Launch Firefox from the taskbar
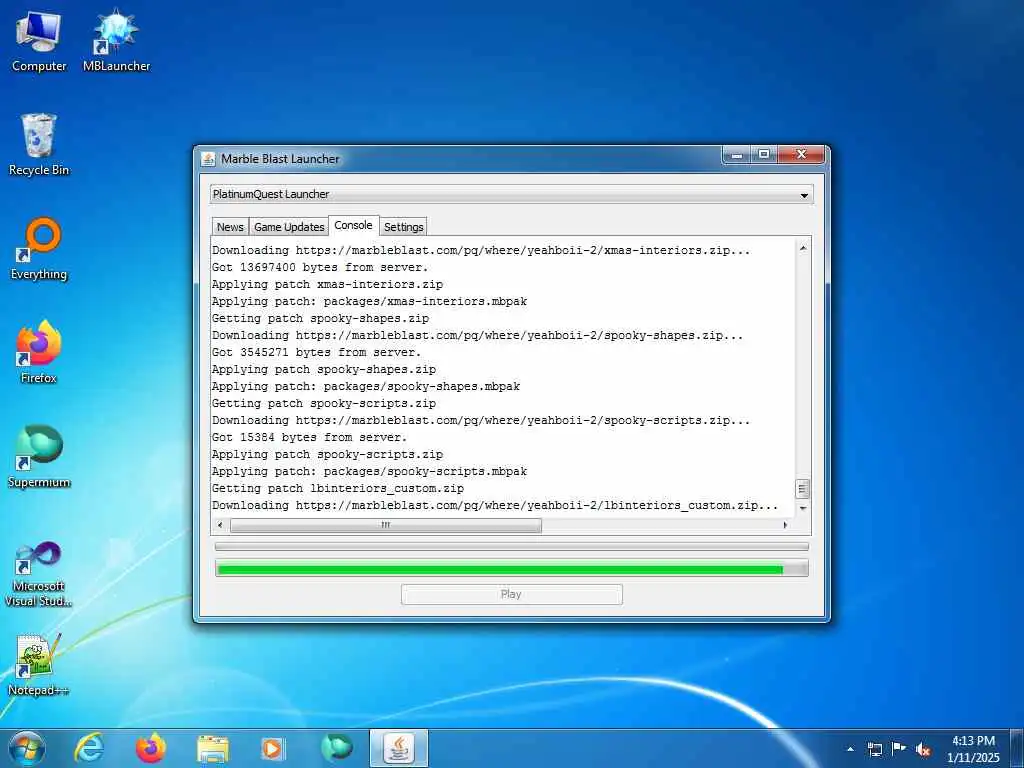 pos(150,748)
